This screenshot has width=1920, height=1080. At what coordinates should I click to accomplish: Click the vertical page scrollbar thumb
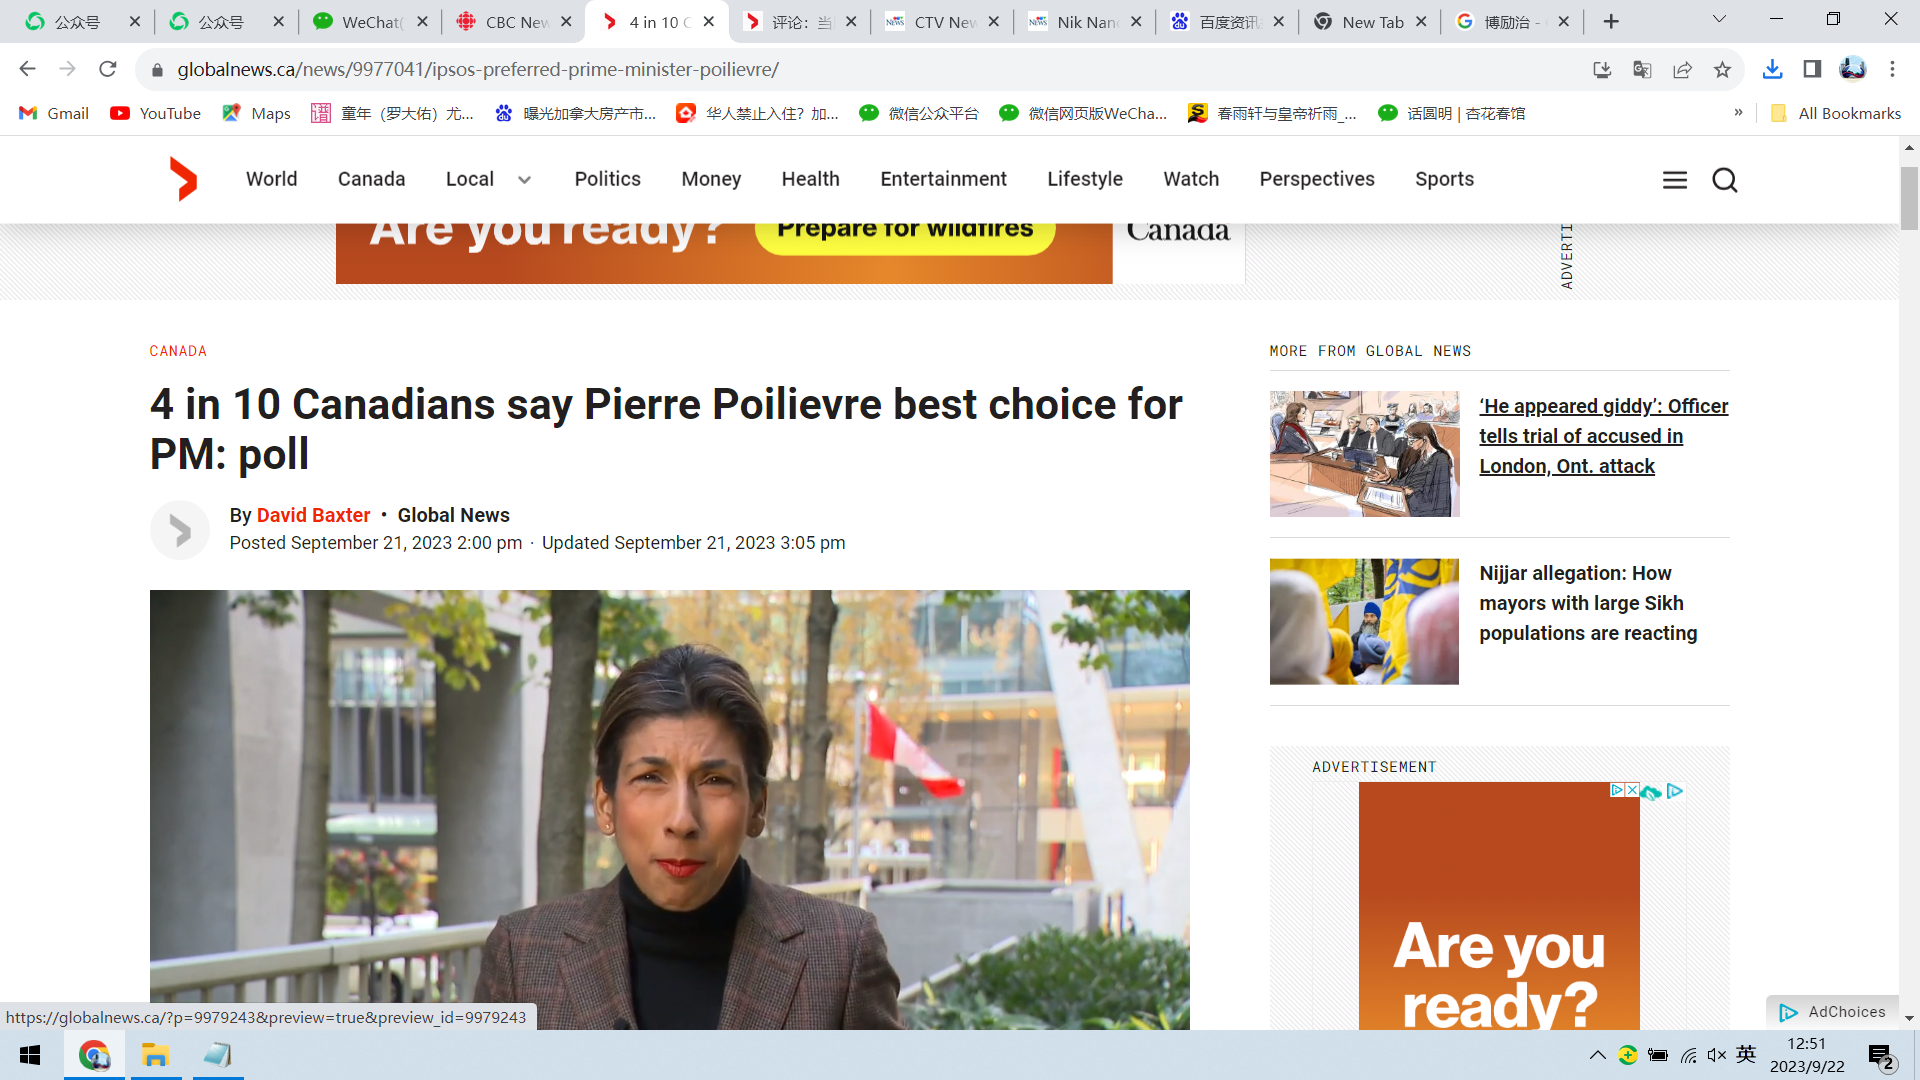[x=1909, y=198]
